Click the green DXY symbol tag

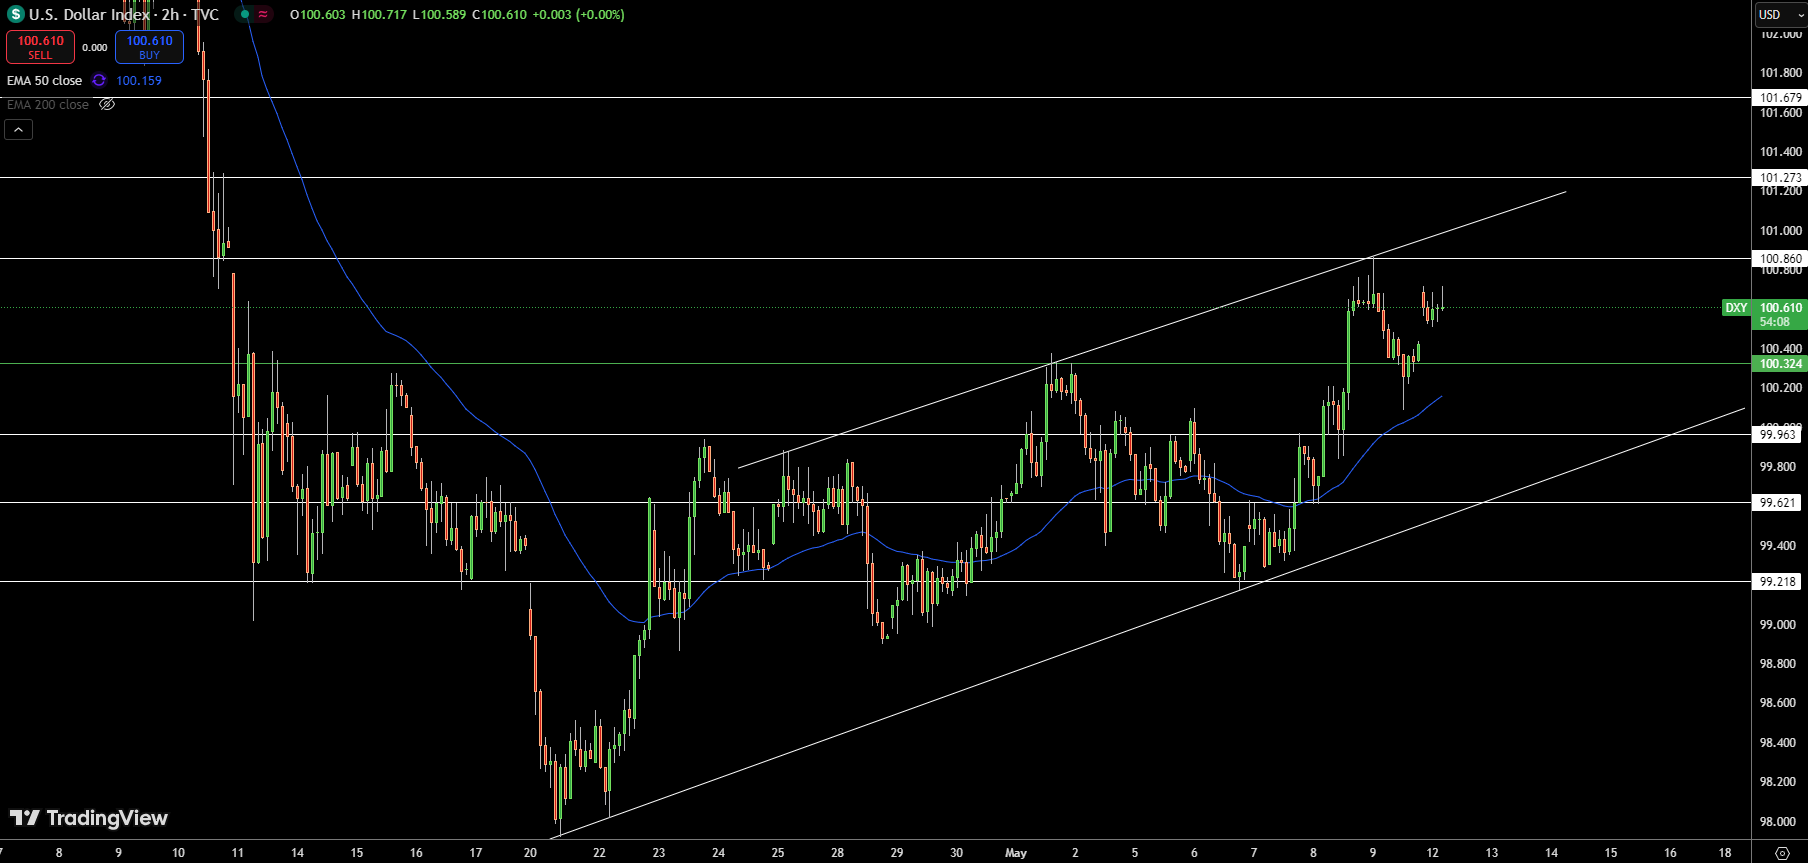(x=1736, y=308)
